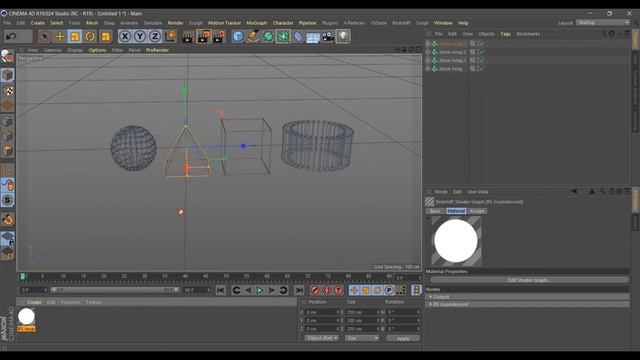Open the Character menu
Viewport: 640px width, 360px height.
point(283,23)
